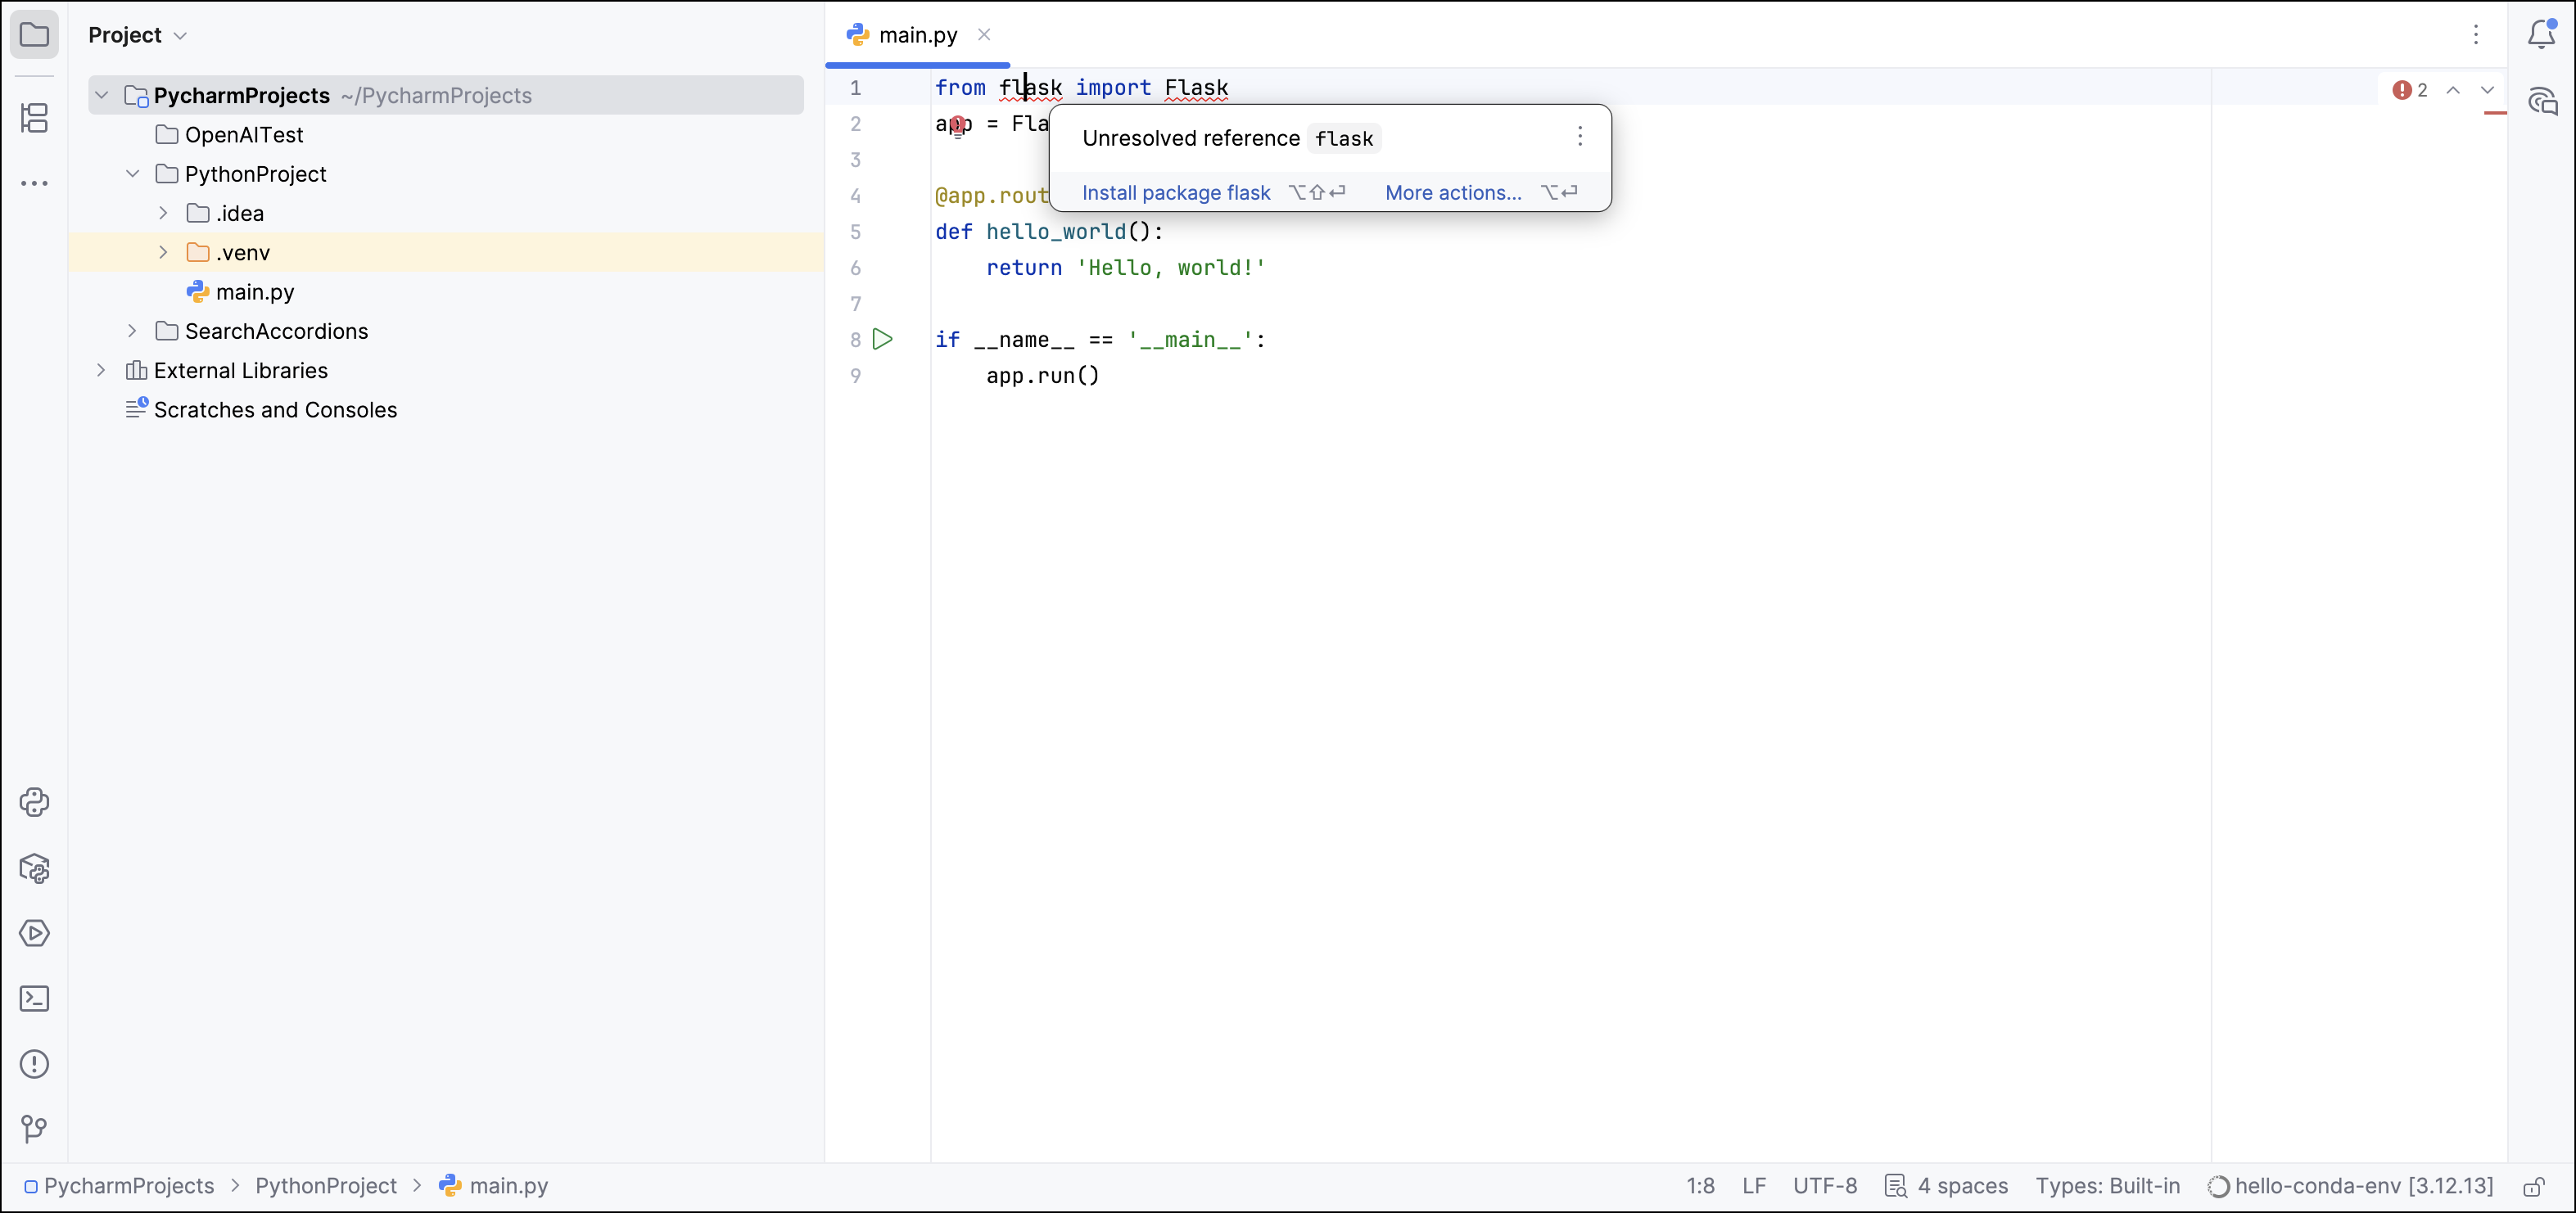The height and width of the screenshot is (1213, 2576).
Task: Open the Services tool window
Action: tap(34, 933)
